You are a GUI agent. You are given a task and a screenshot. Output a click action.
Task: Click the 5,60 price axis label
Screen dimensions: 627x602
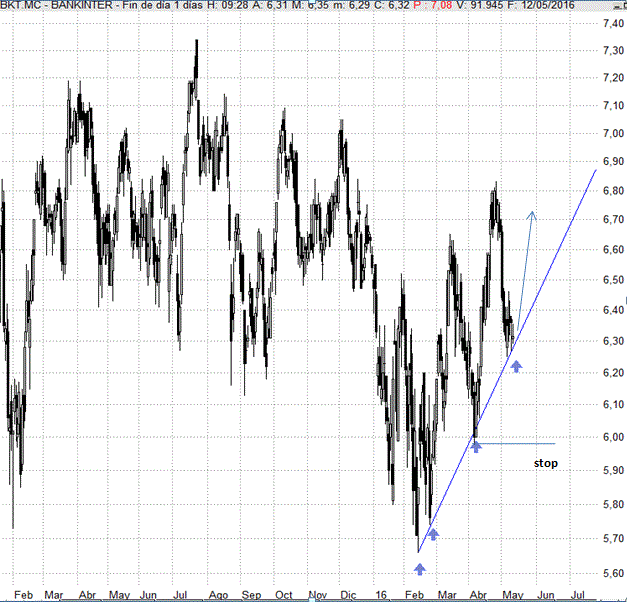click(x=613, y=573)
